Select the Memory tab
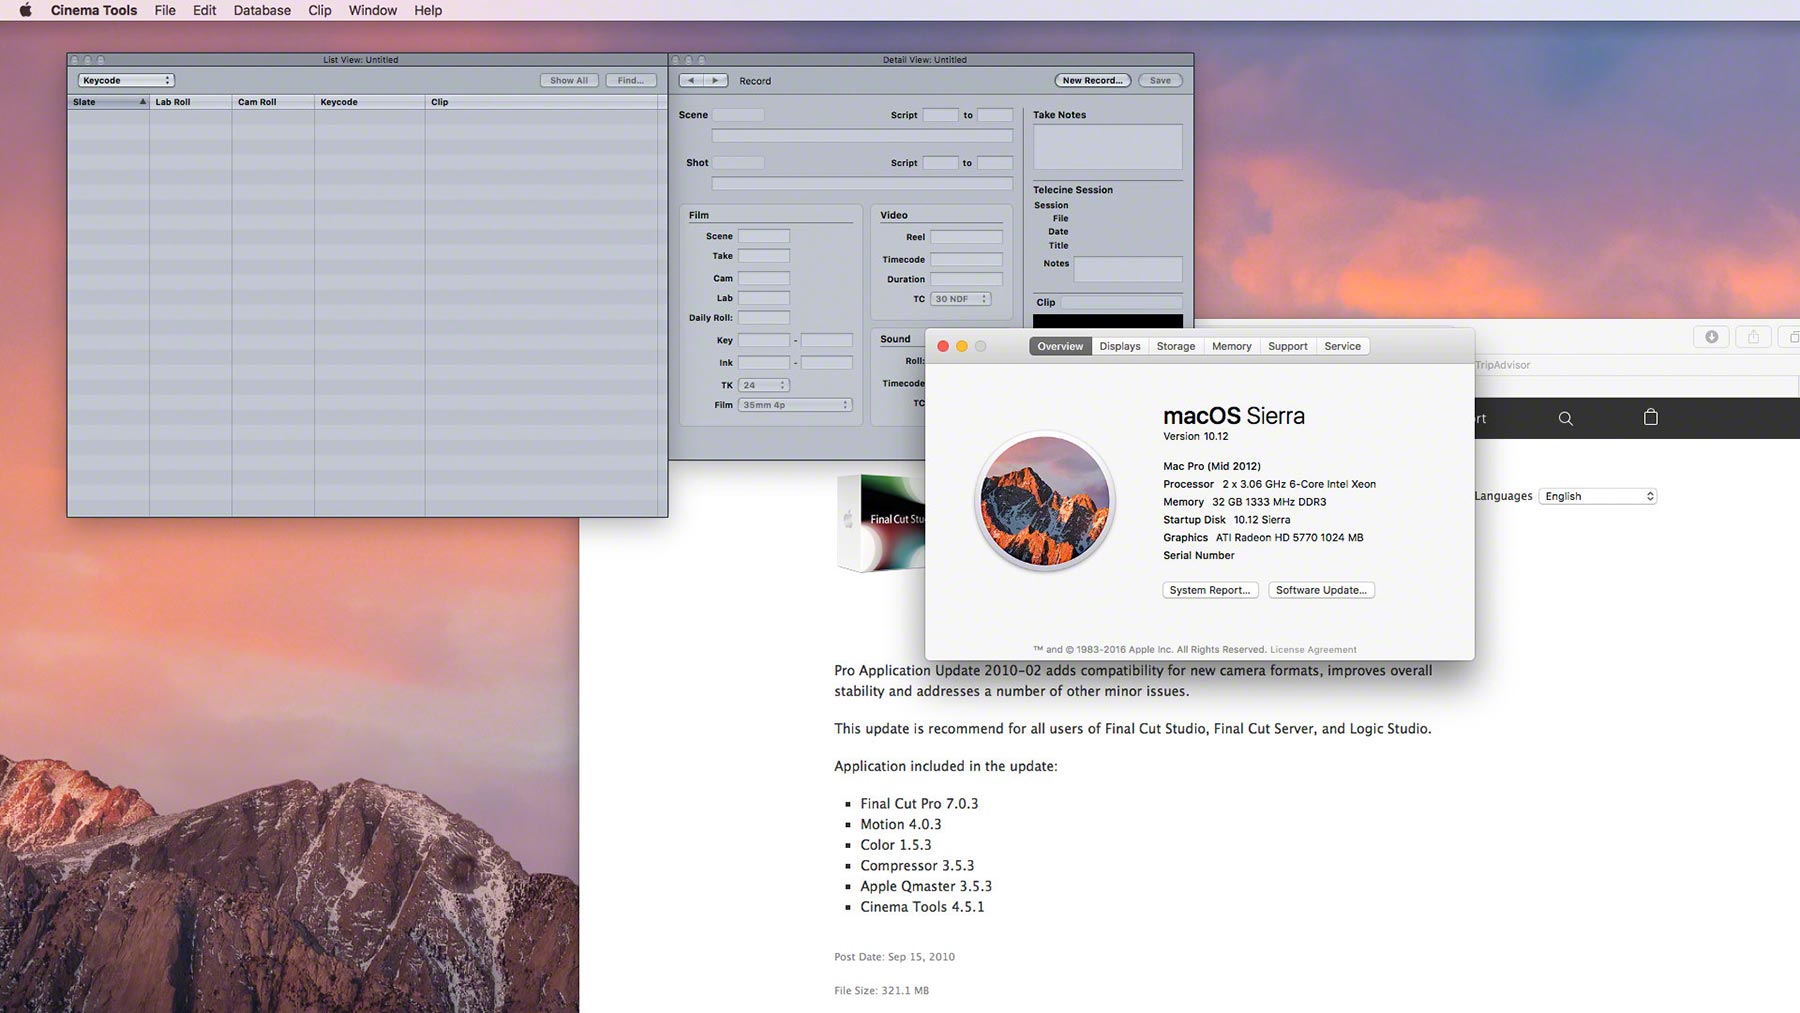This screenshot has height=1013, width=1800. [1232, 346]
